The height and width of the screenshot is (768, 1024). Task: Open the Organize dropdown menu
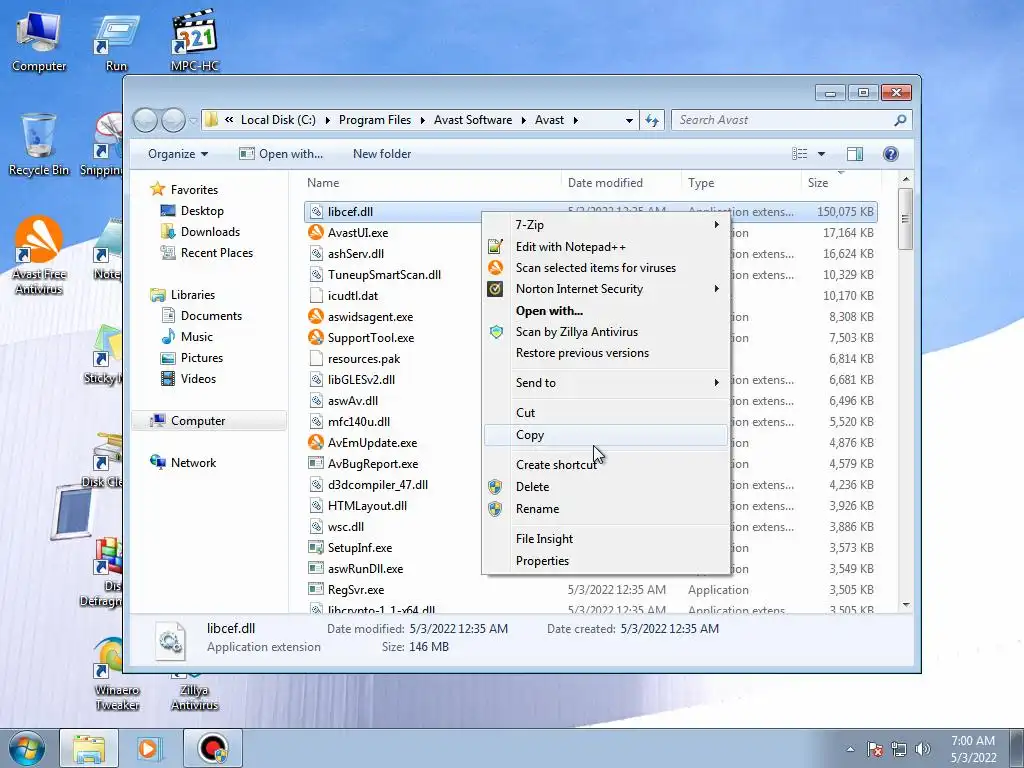point(178,153)
